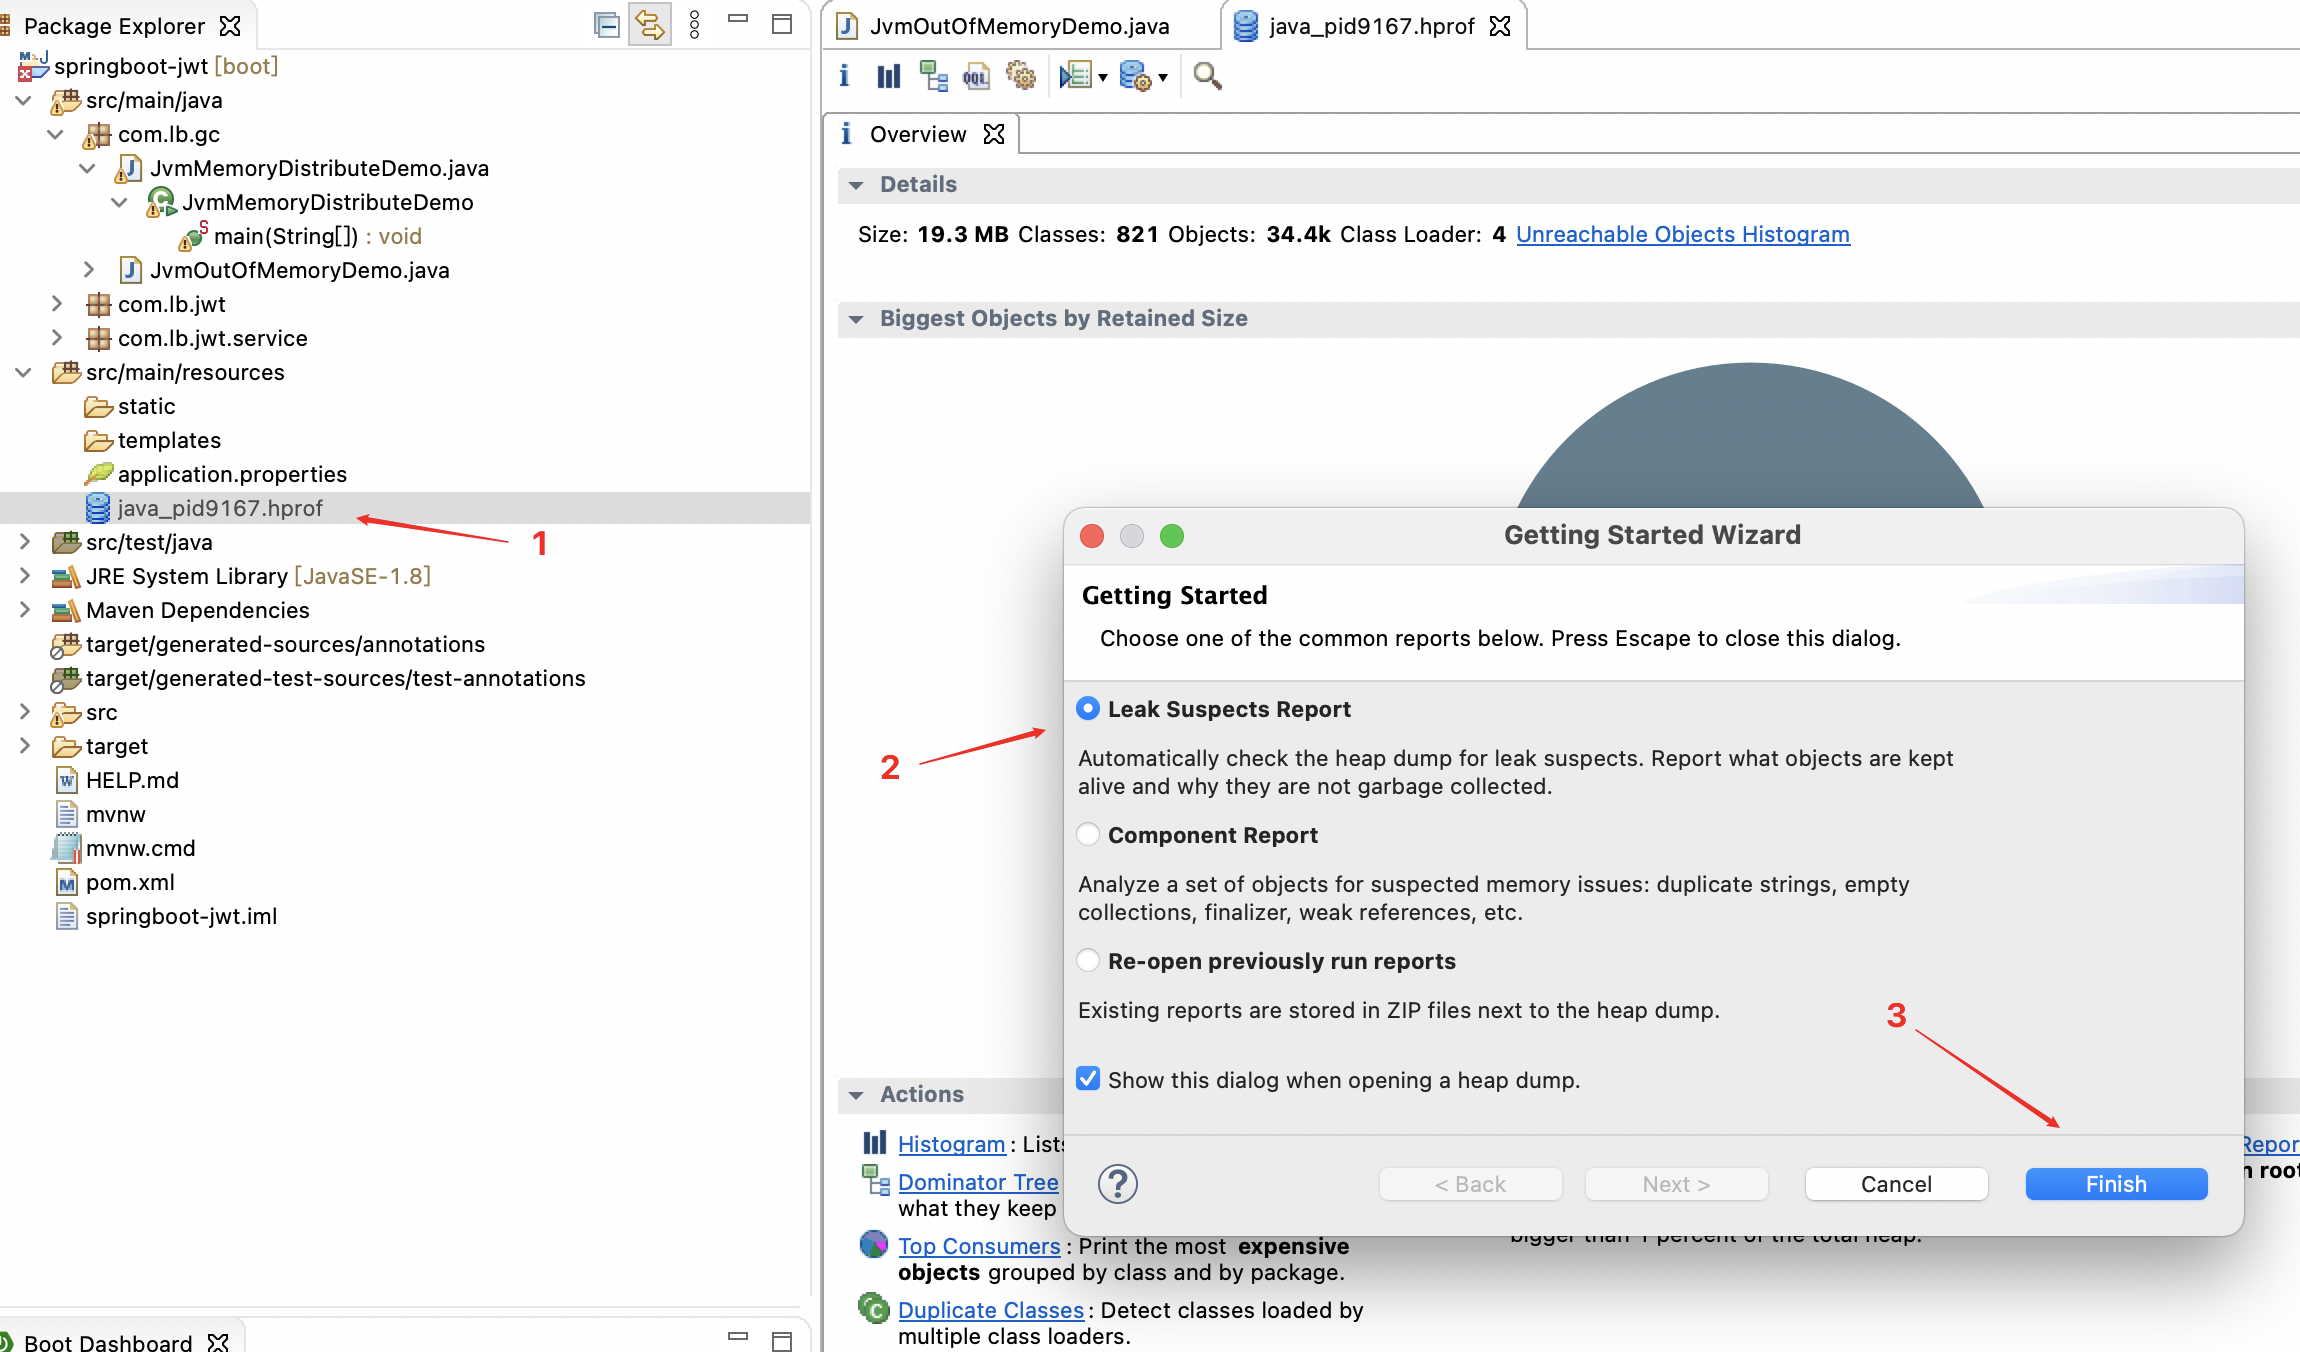Open Dominator Tree toolbar icon
The height and width of the screenshot is (1352, 2300).
point(933,77)
